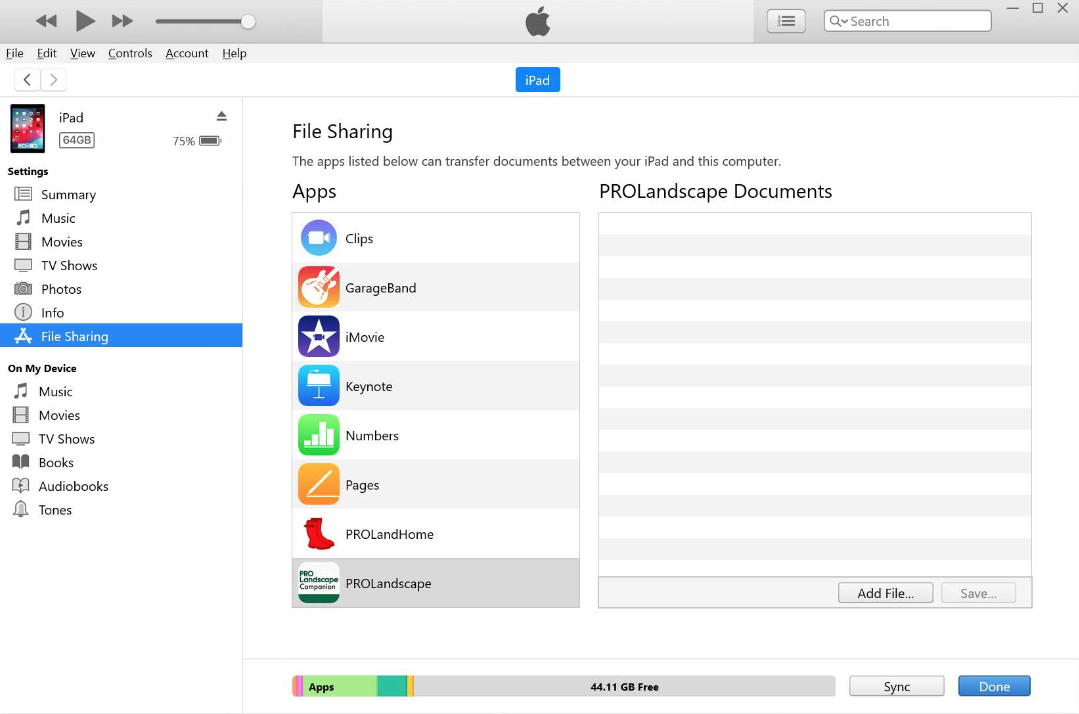Click the Apps segment of storage bar
Image resolution: width=1079 pixels, height=714 pixels.
[x=340, y=686]
